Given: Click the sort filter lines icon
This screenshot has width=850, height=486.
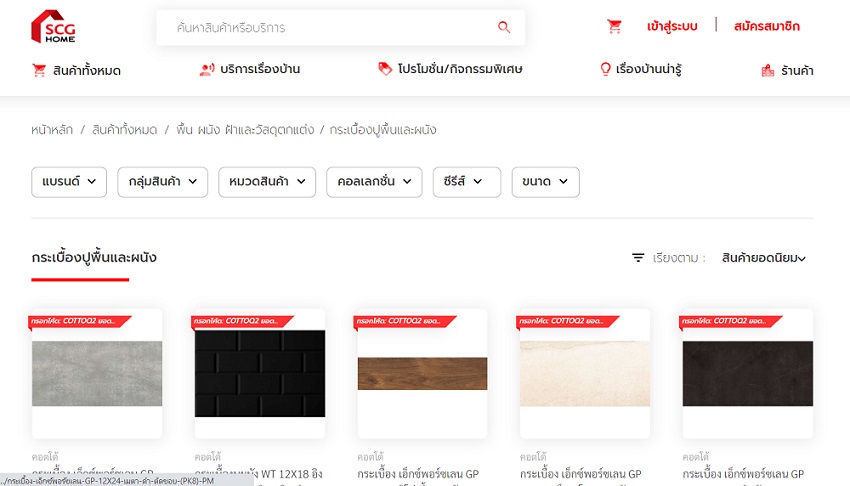Looking at the screenshot, I should tap(638, 258).
